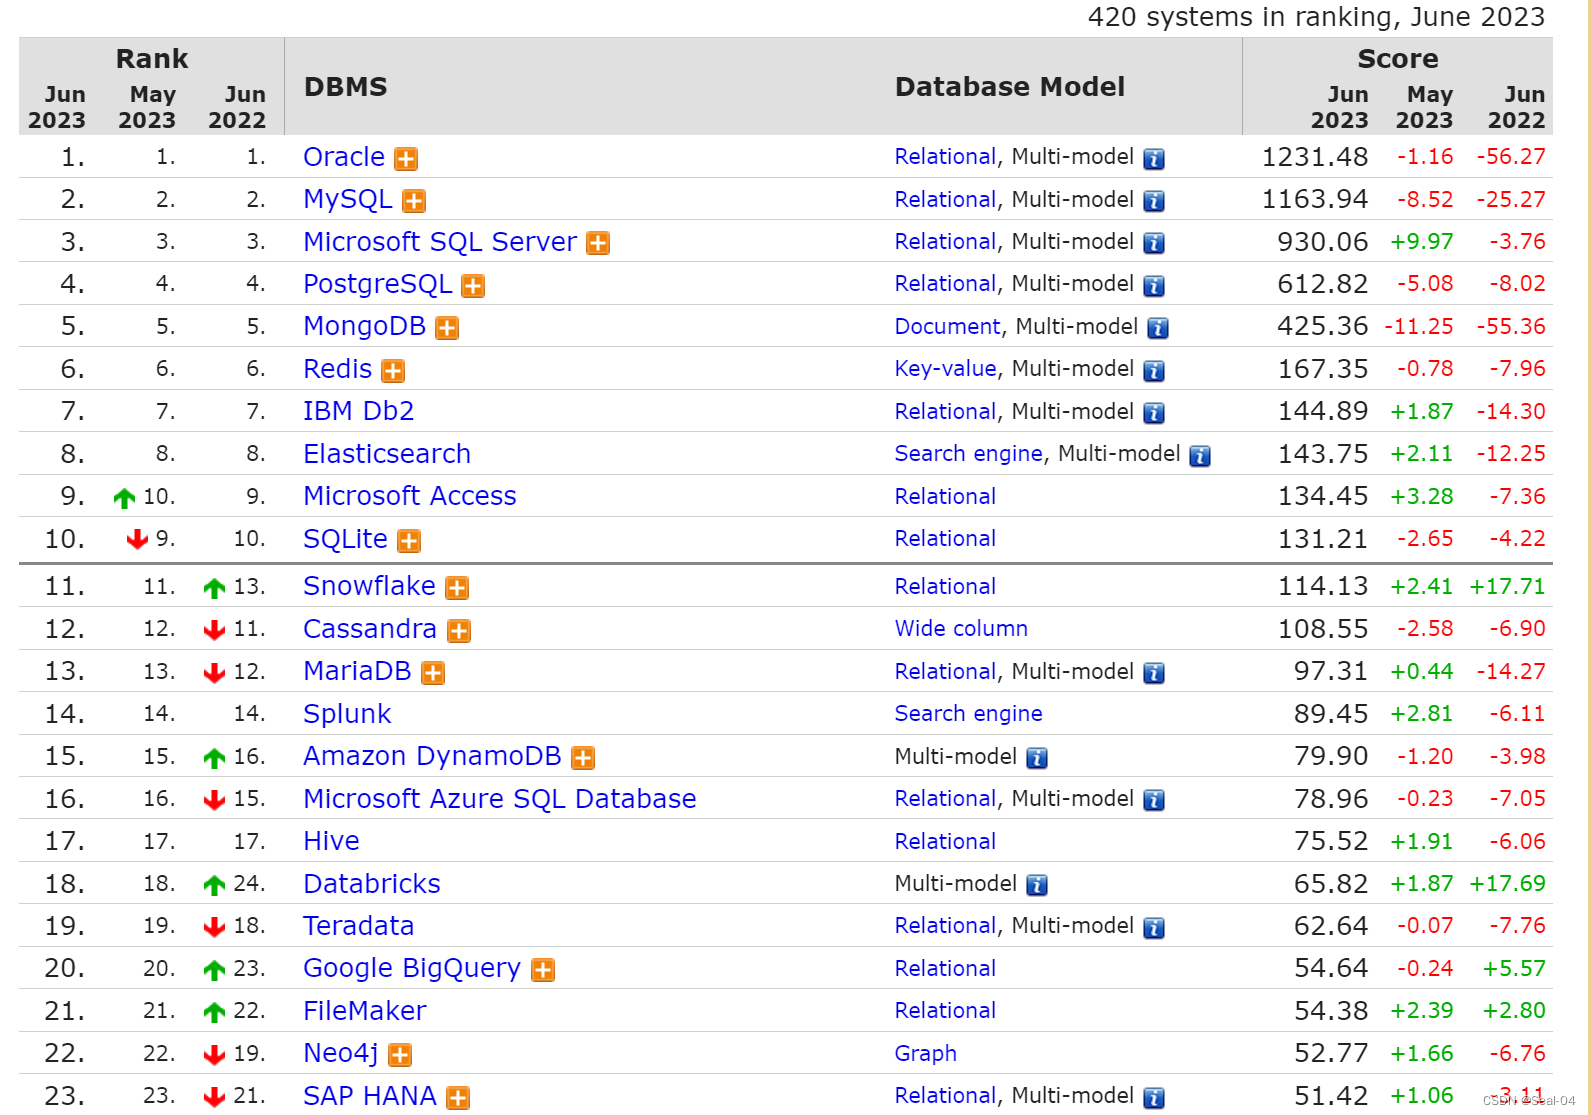Open the MongoDB link
Viewport: 1591px width, 1115px height.
365,326
